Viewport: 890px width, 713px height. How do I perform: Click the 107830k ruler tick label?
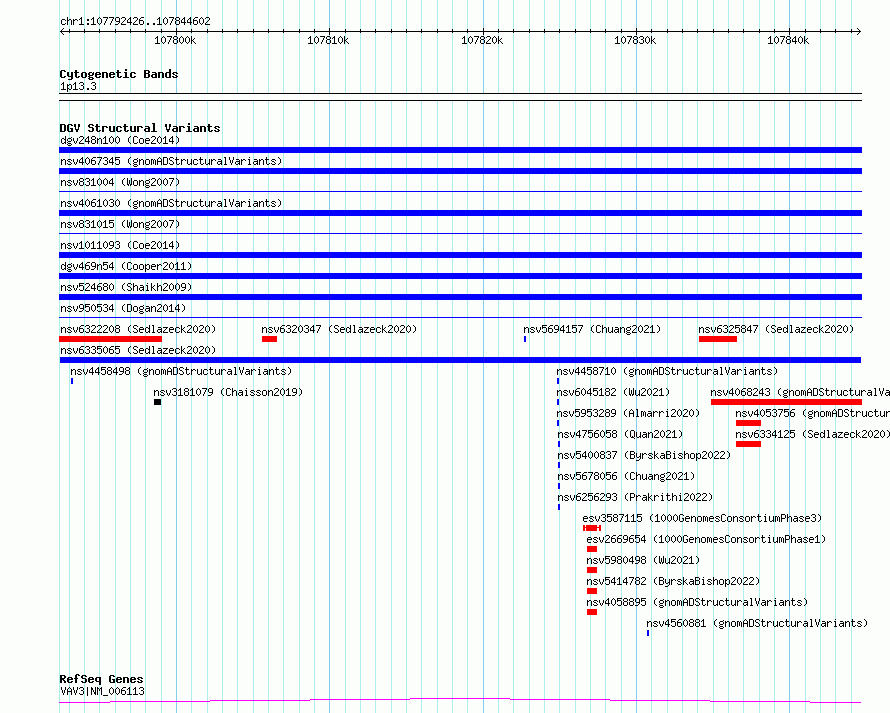click(635, 40)
